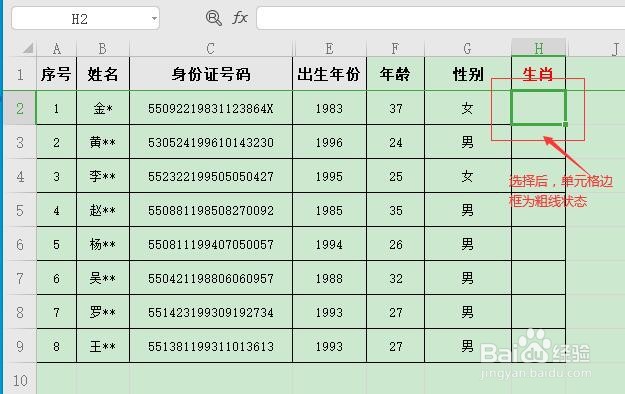Click the 年龄 header cell
This screenshot has height=394, width=625.
point(395,74)
